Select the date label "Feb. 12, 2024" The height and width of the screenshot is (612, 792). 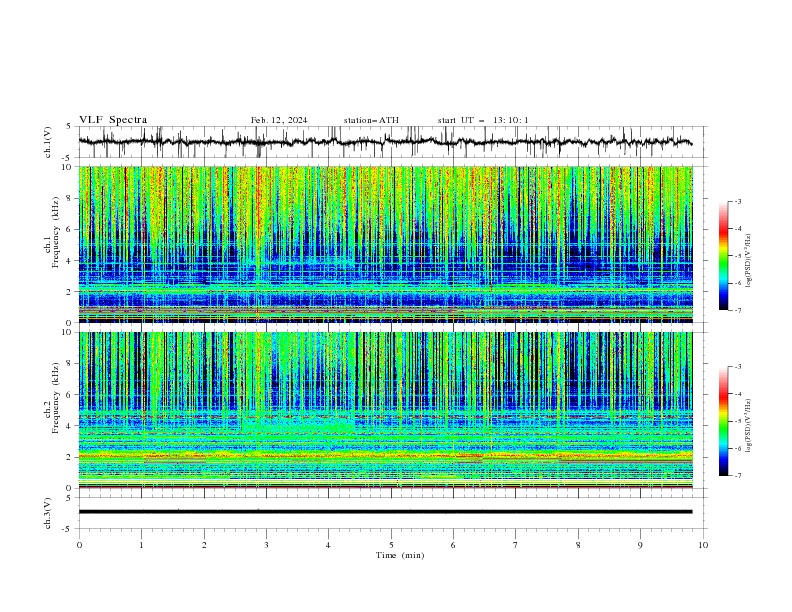pos(279,120)
